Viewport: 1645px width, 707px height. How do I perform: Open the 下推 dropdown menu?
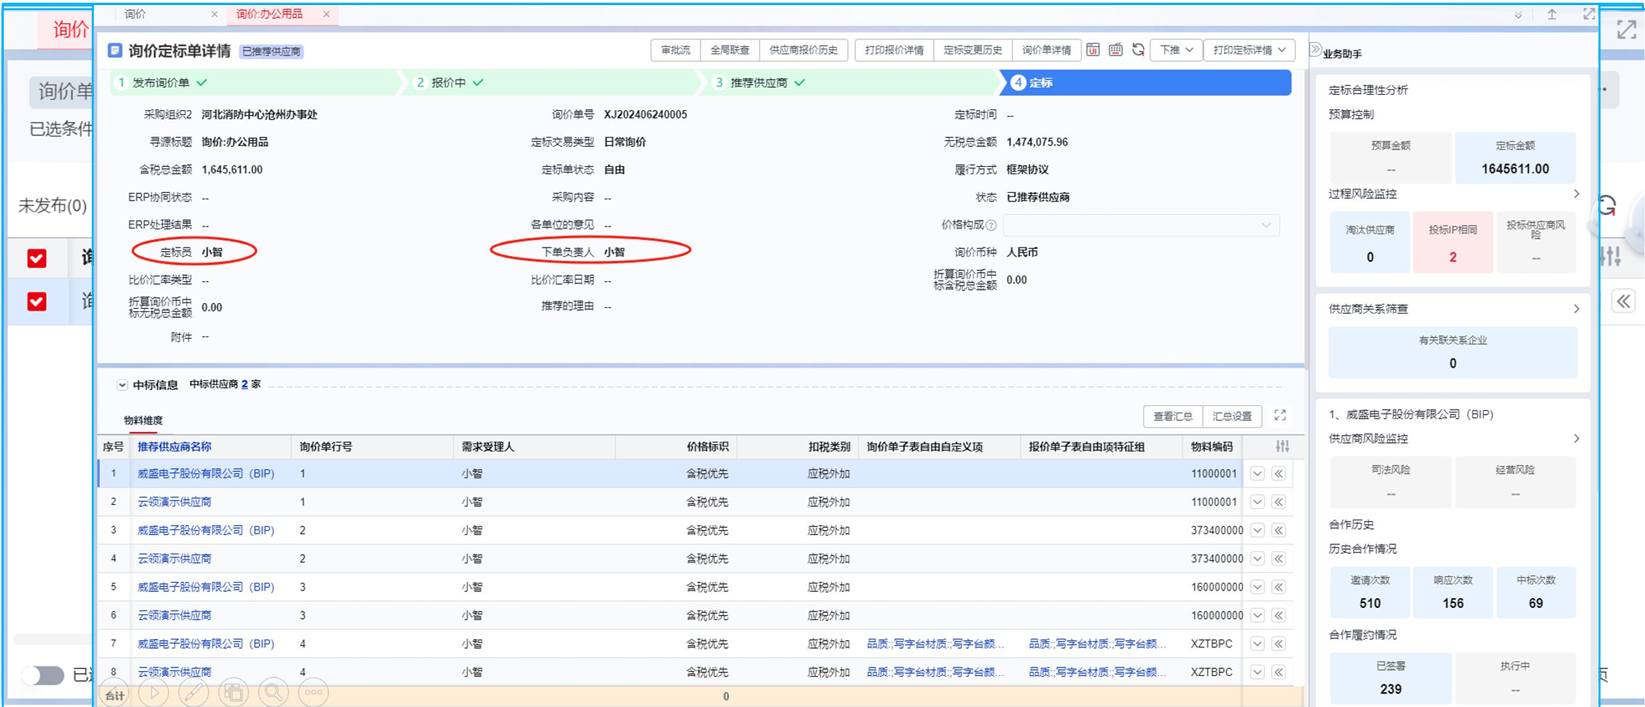click(1176, 50)
